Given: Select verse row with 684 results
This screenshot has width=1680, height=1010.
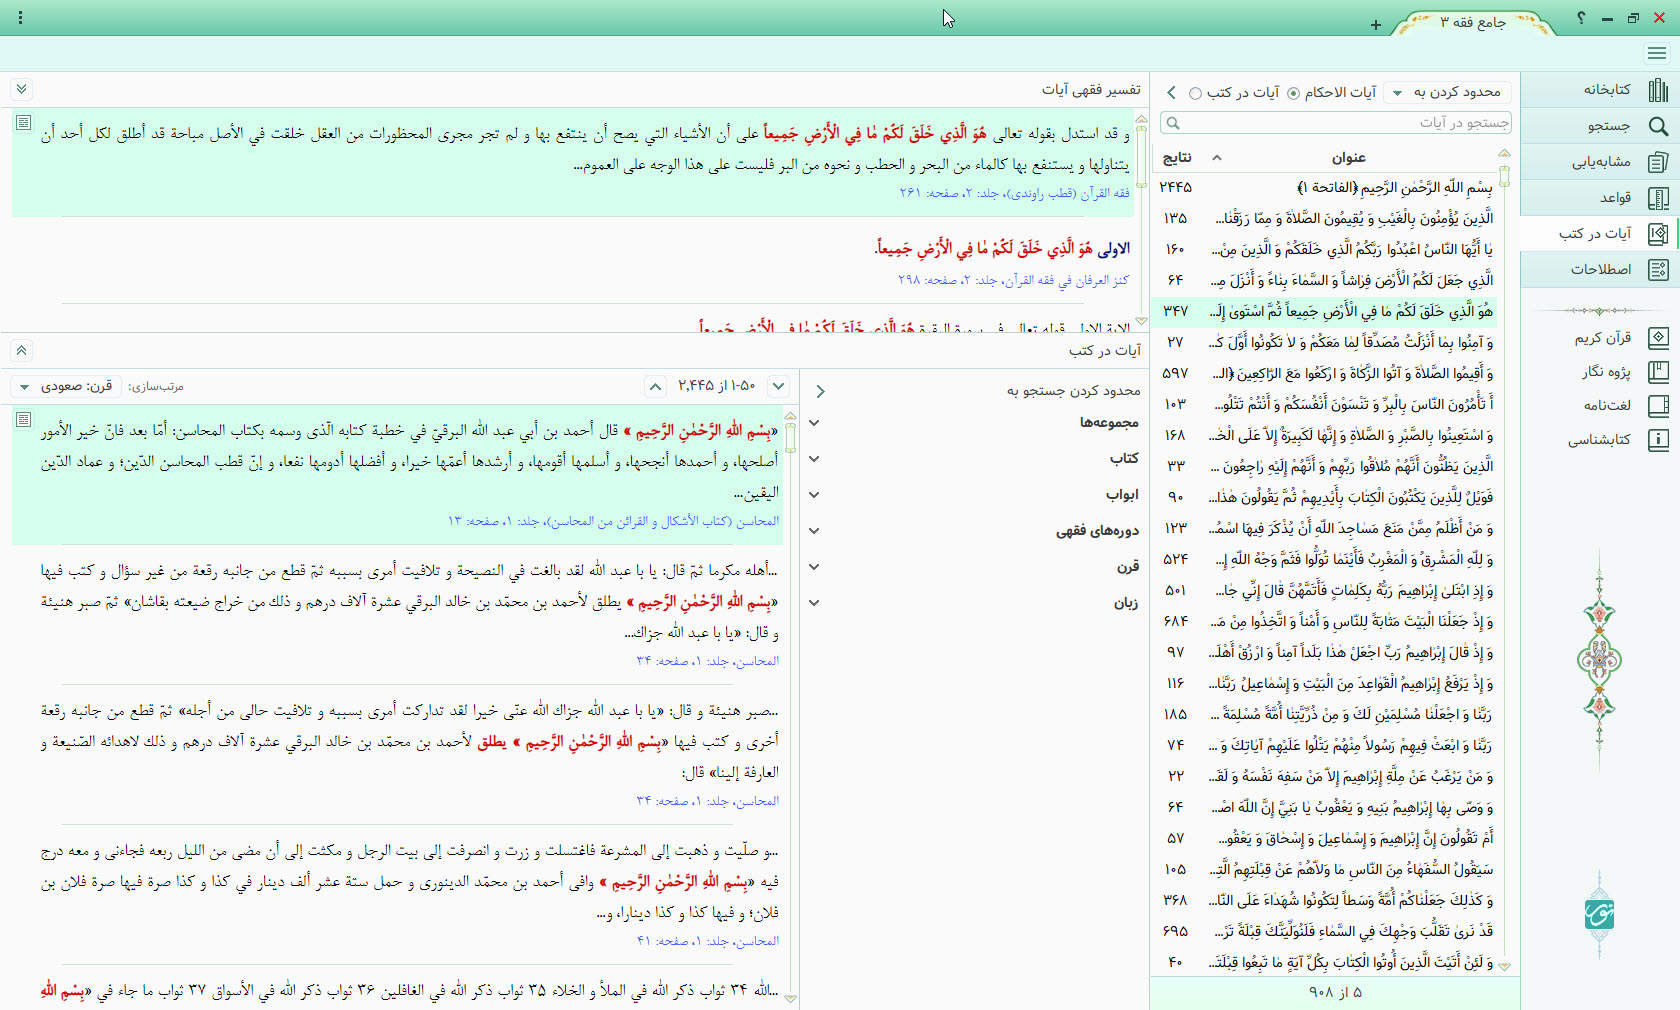Looking at the screenshot, I should click(1326, 622).
